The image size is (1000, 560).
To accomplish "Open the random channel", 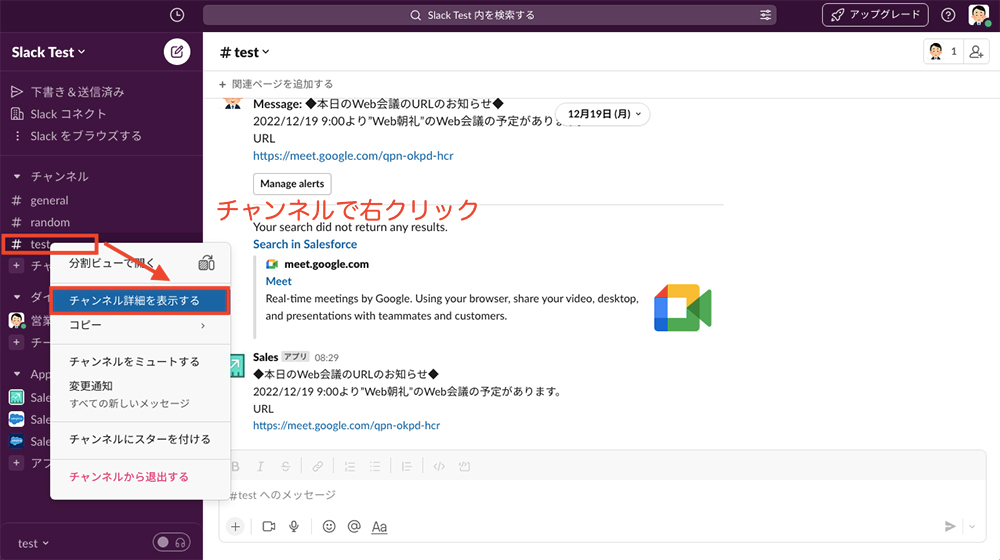I will pos(50,223).
